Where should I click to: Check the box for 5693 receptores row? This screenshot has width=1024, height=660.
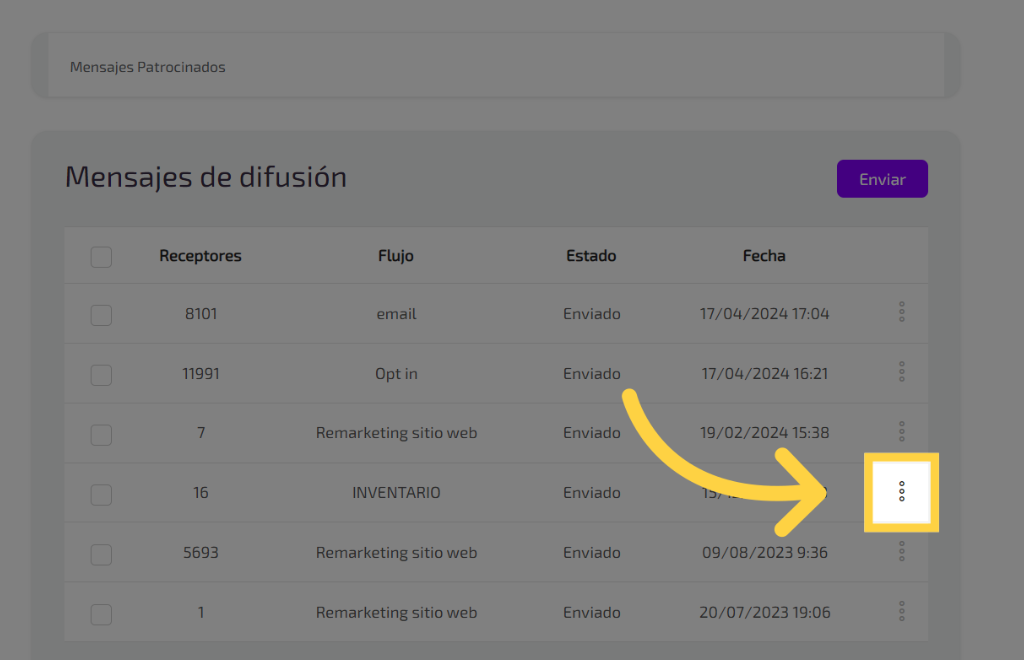tap(101, 554)
